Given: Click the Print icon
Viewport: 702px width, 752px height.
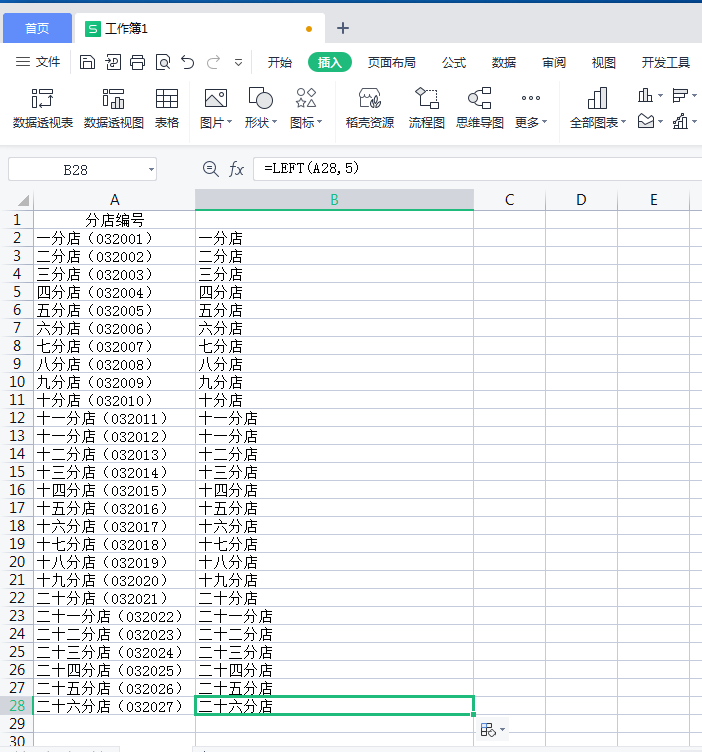Looking at the screenshot, I should (138, 62).
